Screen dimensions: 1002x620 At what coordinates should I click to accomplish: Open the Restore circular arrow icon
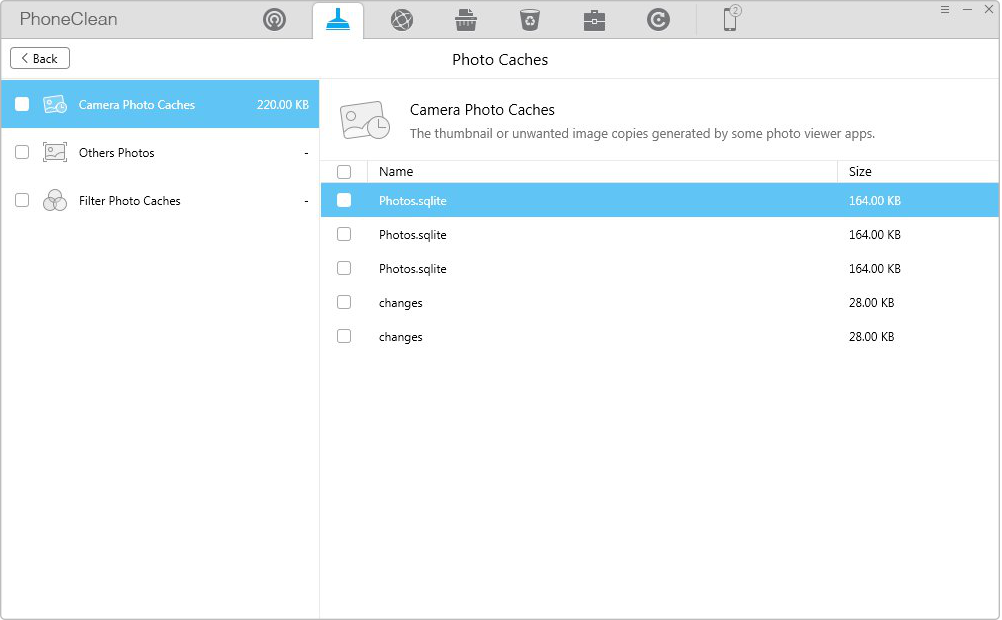(x=658, y=20)
